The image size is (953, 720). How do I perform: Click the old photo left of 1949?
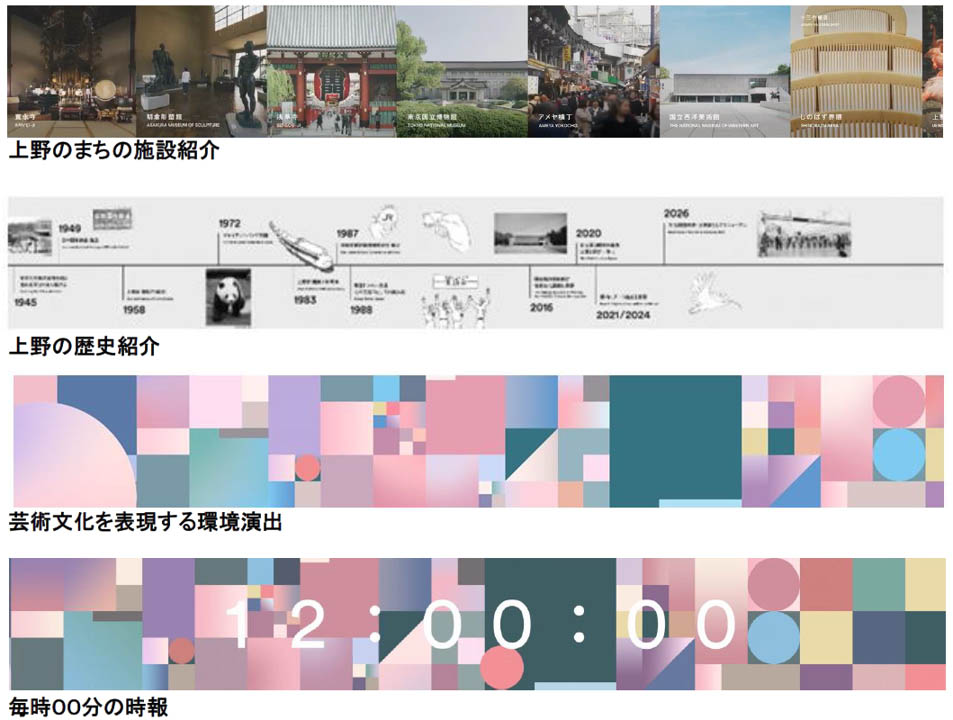coord(30,238)
